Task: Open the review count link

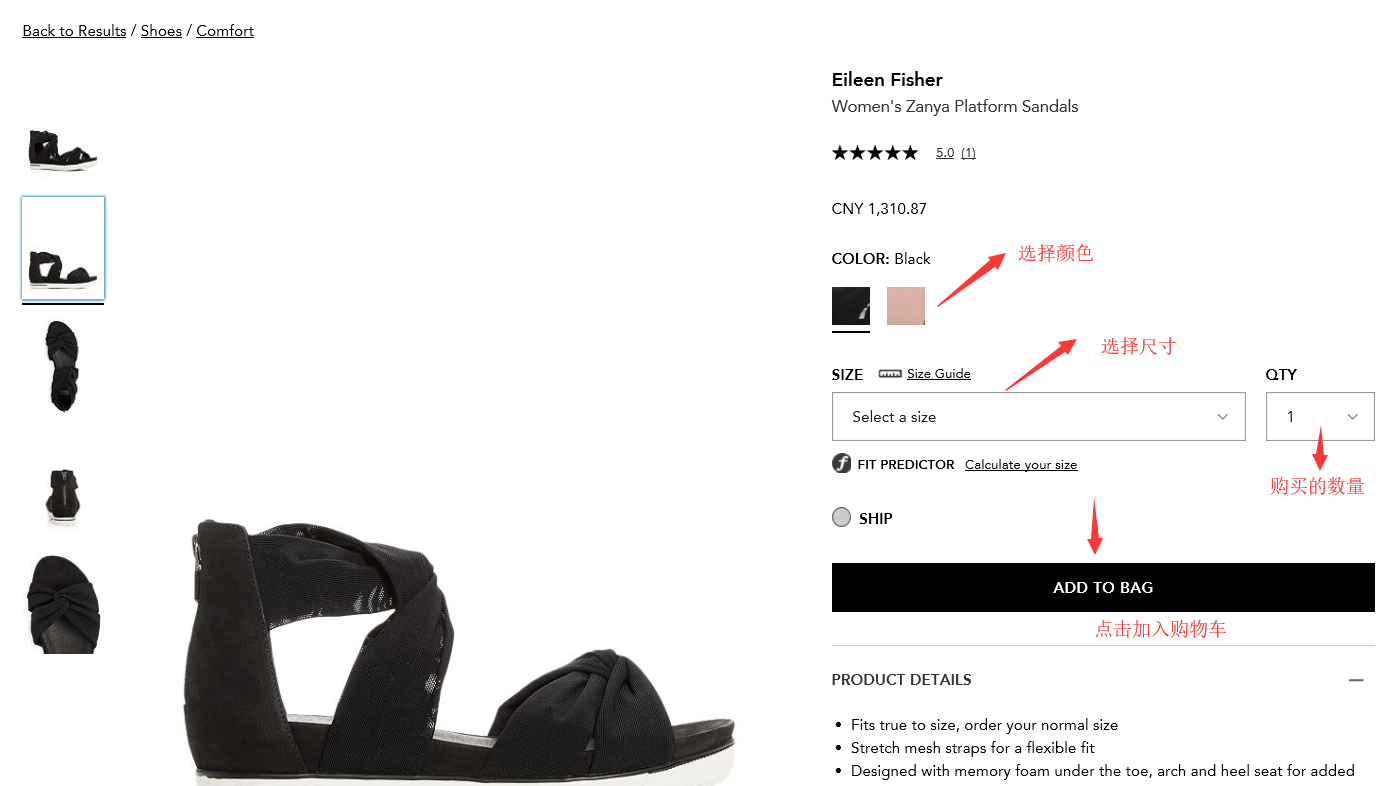Action: (x=968, y=153)
